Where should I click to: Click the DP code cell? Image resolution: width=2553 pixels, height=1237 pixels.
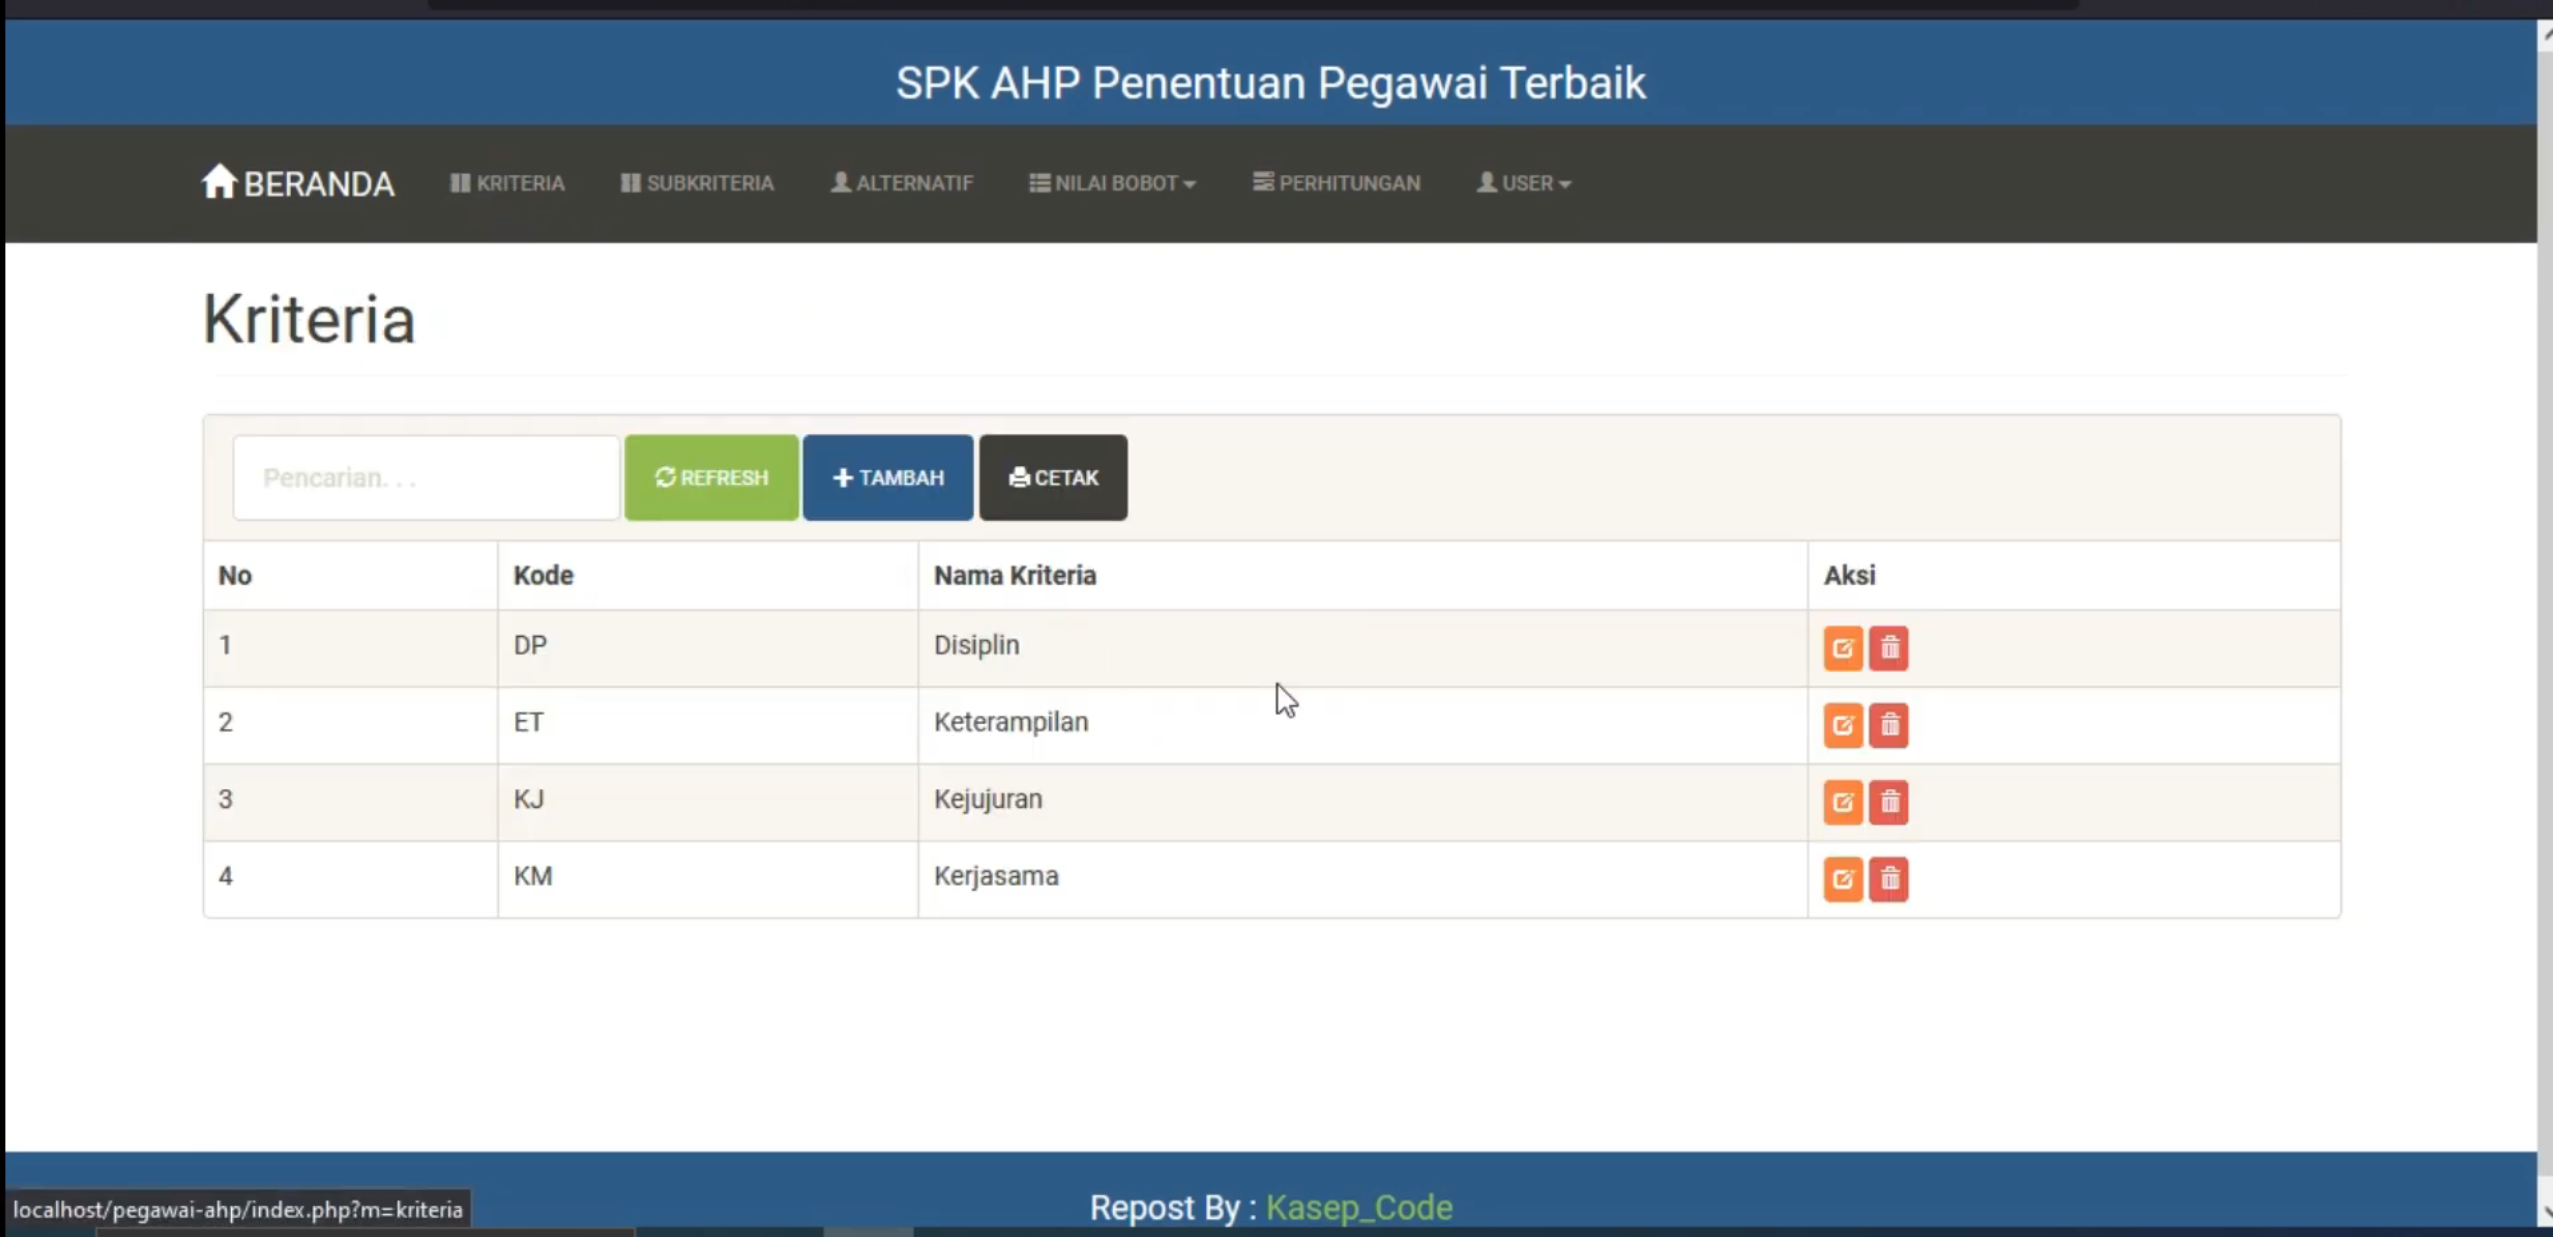click(707, 648)
